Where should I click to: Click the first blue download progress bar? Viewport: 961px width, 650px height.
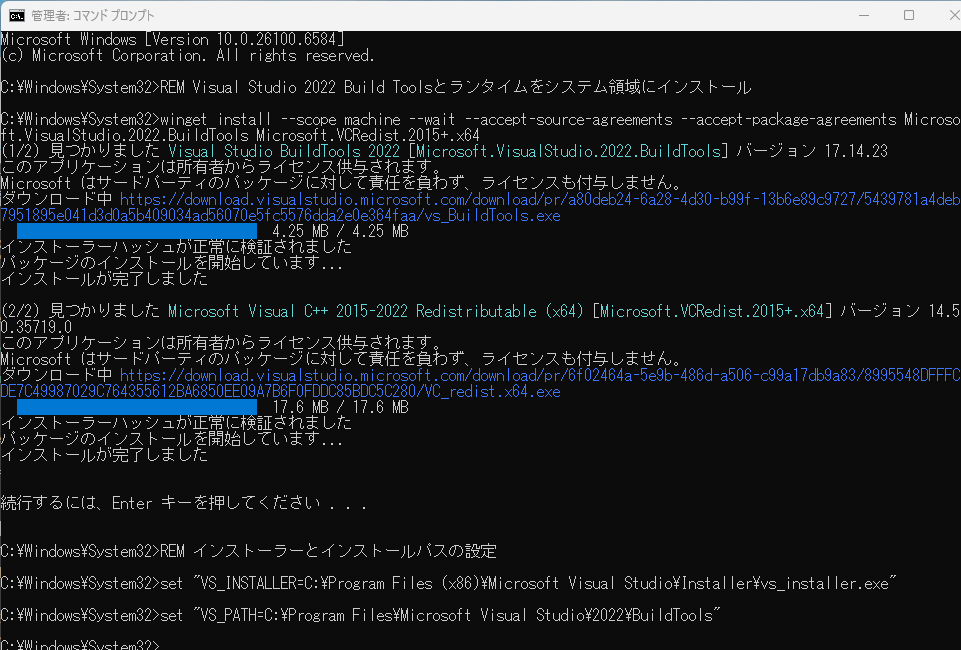[x=135, y=231]
